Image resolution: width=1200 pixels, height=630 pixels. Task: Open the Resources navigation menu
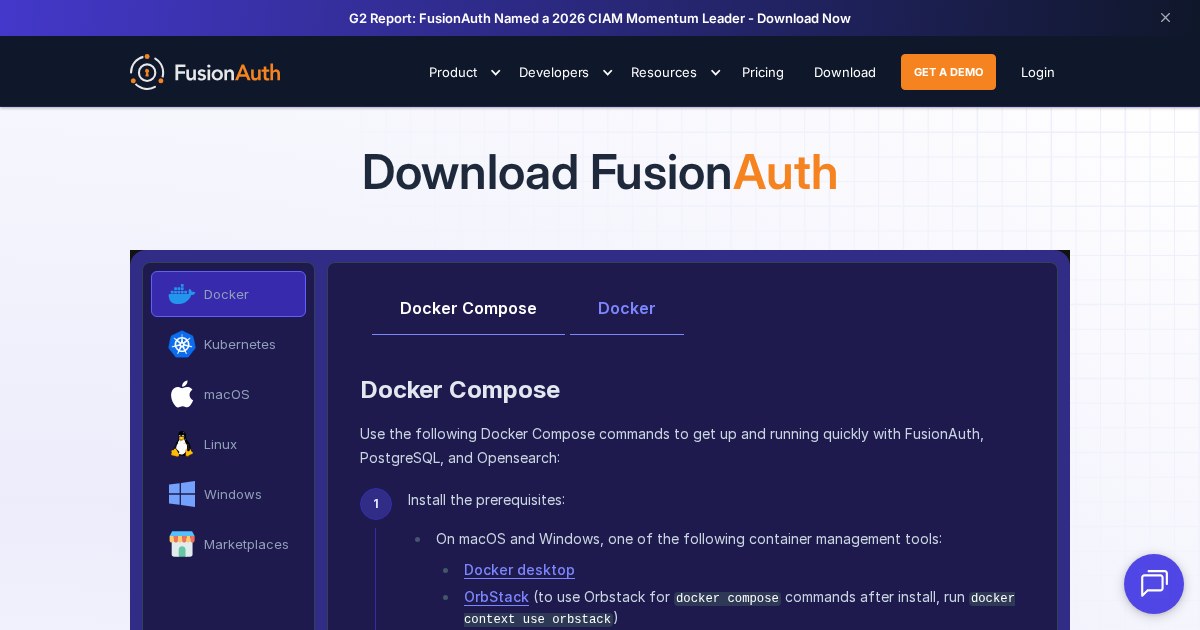pyautogui.click(x=664, y=72)
